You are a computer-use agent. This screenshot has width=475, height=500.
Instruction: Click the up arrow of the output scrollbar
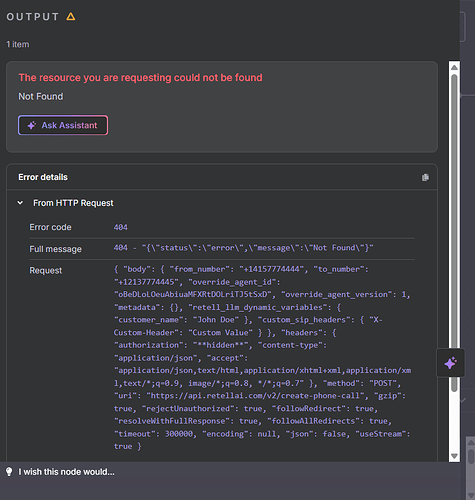pyautogui.click(x=454, y=67)
